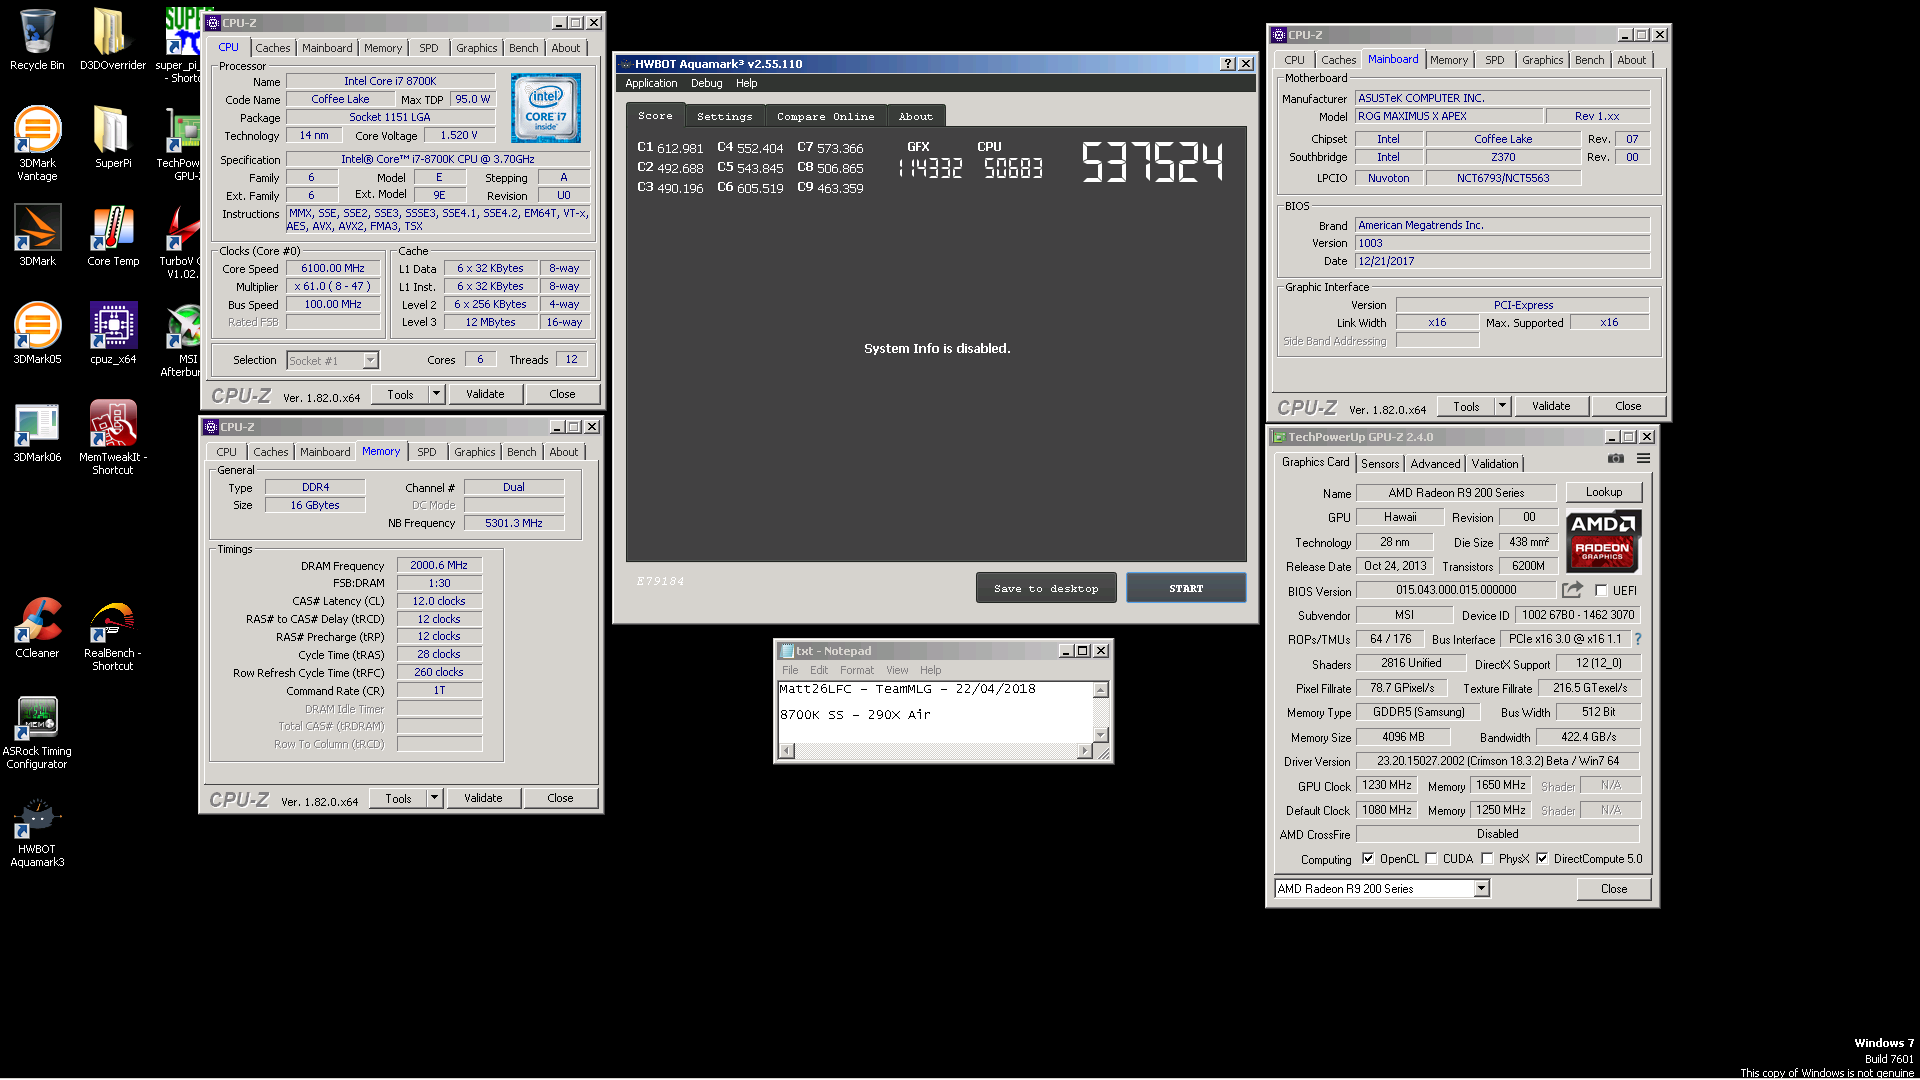
Task: Launch the Core Temp desktop icon
Action: (112, 234)
